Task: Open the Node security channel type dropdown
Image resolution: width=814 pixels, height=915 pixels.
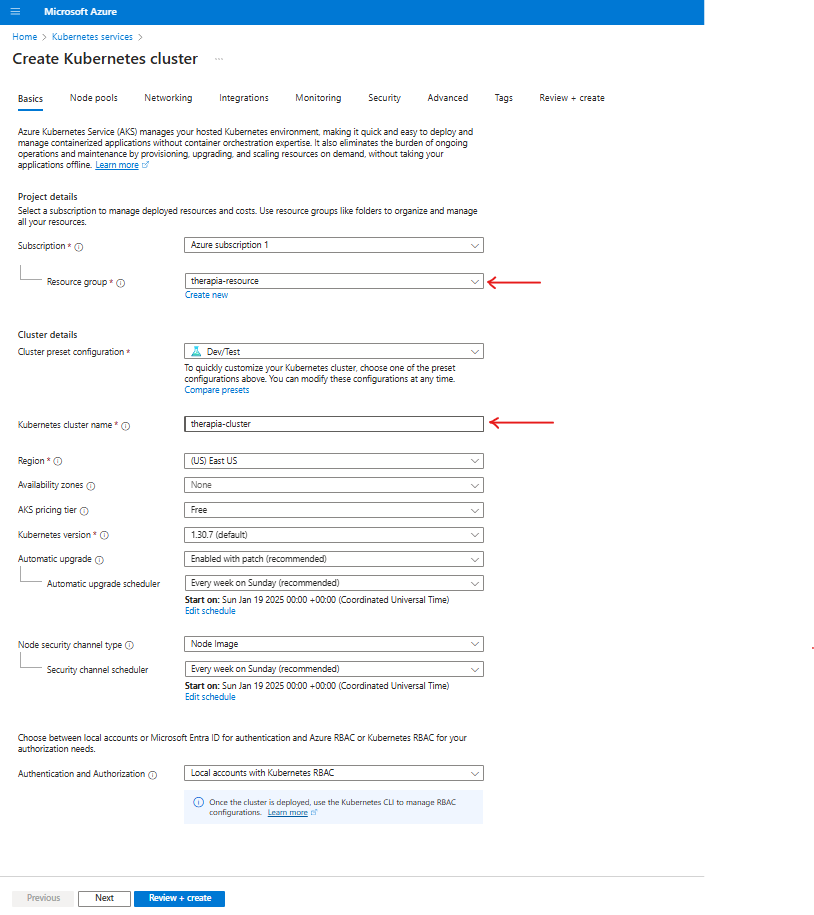Action: click(334, 644)
